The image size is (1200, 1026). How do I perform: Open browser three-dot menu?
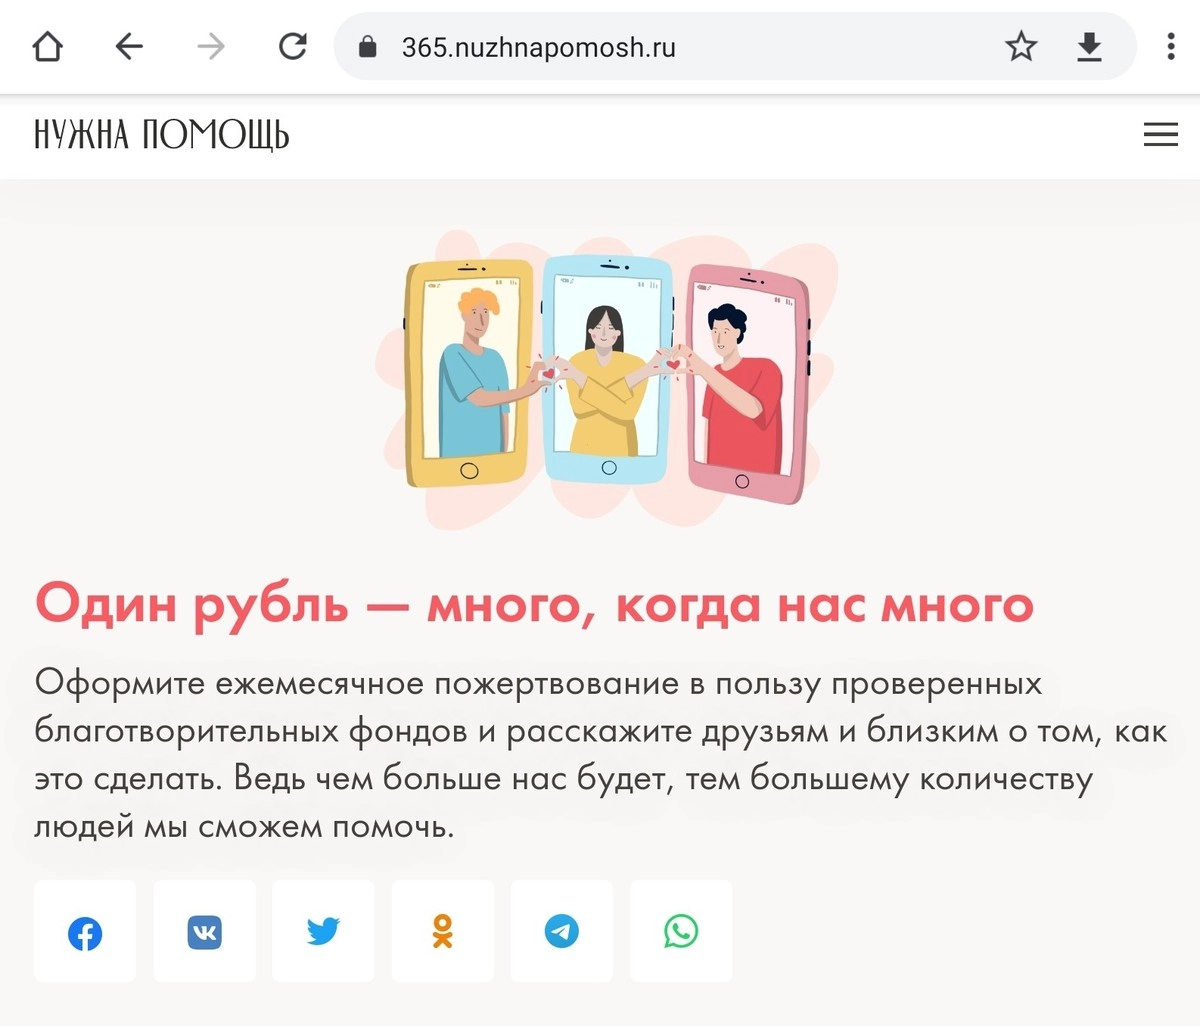point(1170,46)
